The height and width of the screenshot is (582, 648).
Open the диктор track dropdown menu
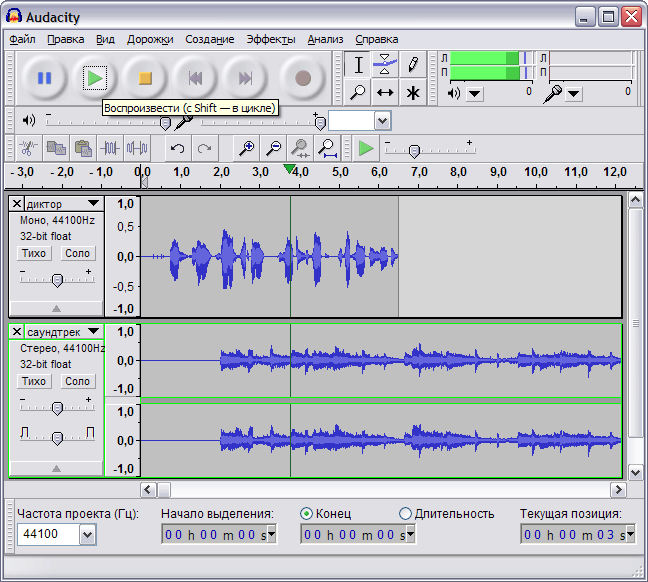[93, 204]
